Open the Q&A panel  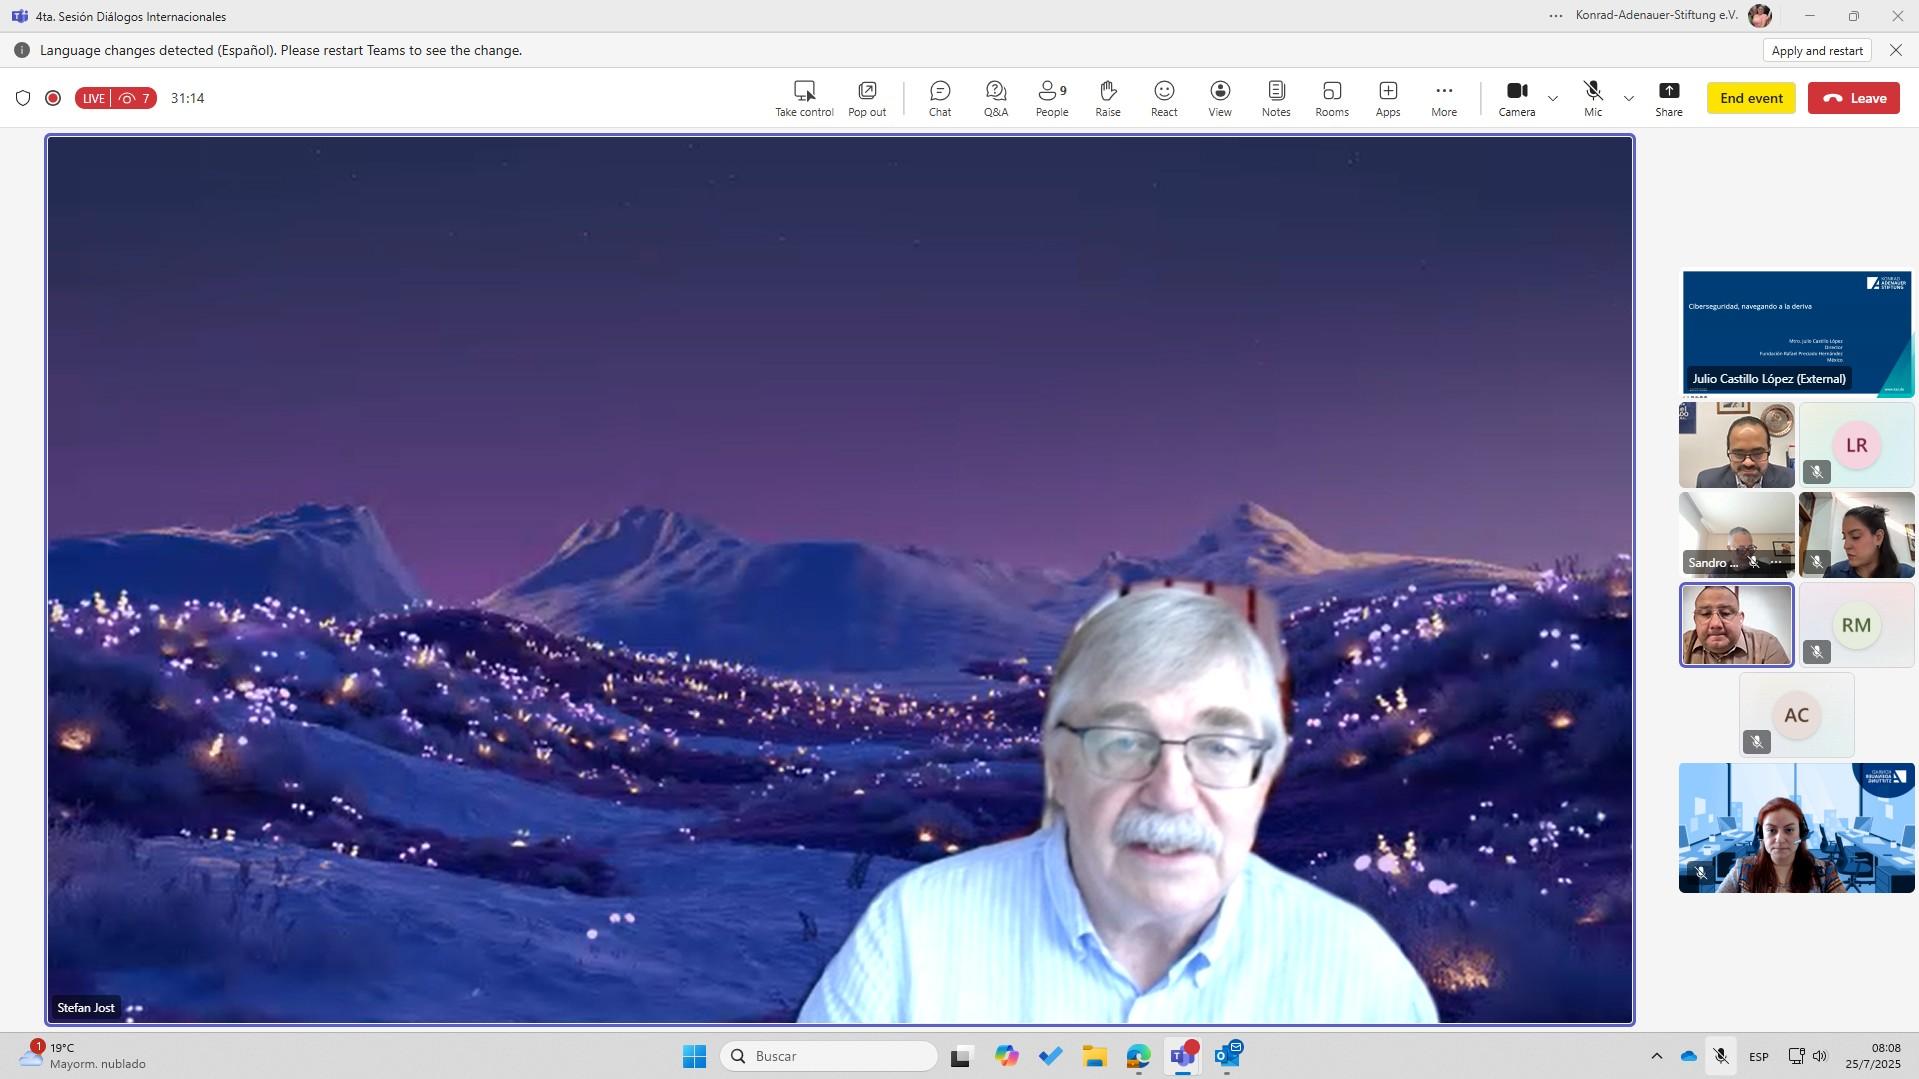[x=995, y=98]
